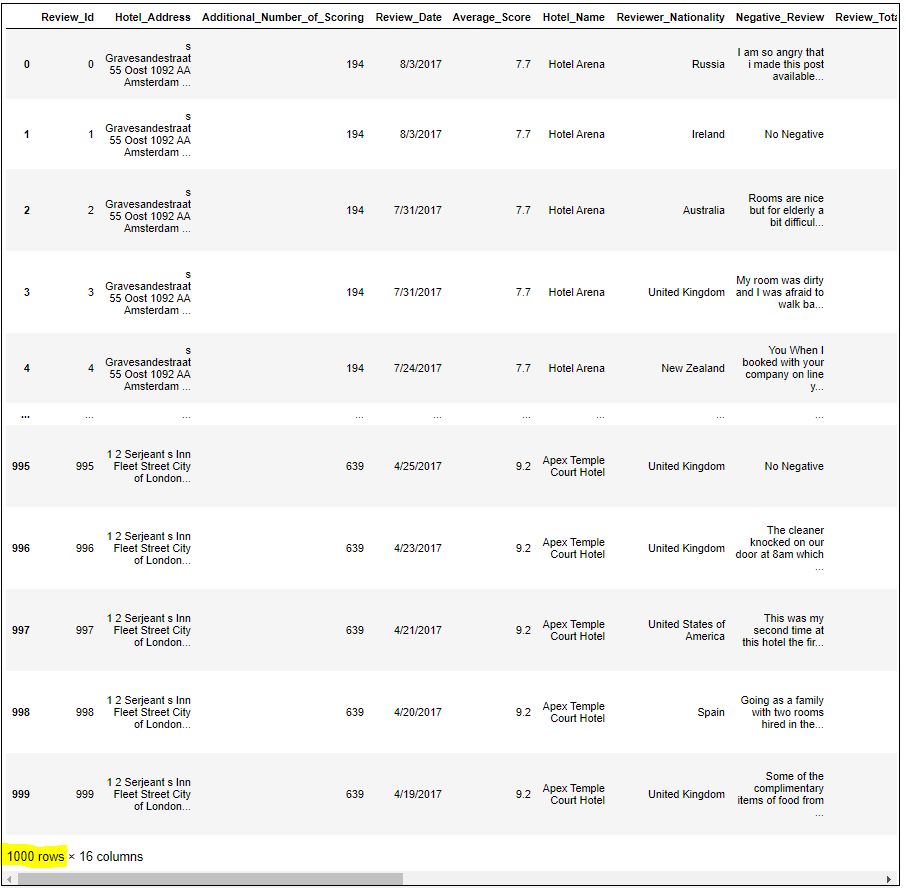Click 'No Negative' in row 1
Screen dimensions: 906x890
(x=794, y=134)
